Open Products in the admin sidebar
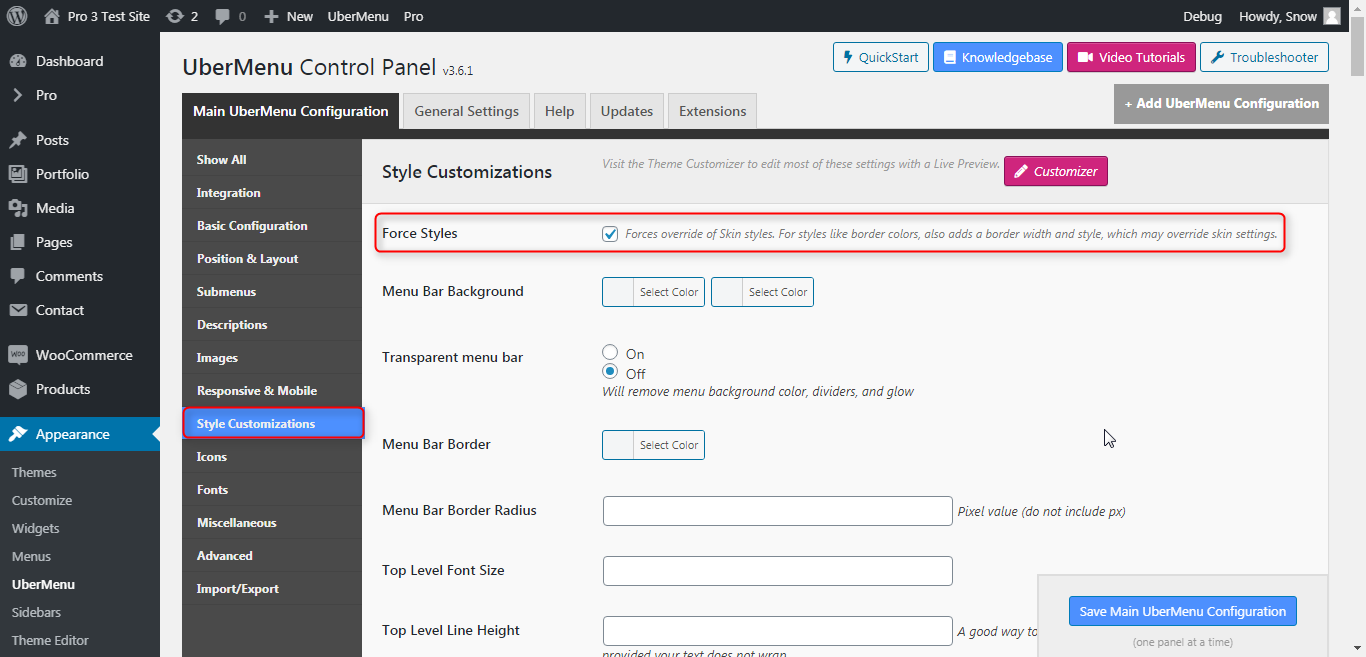The width and height of the screenshot is (1366, 657). [x=80, y=389]
